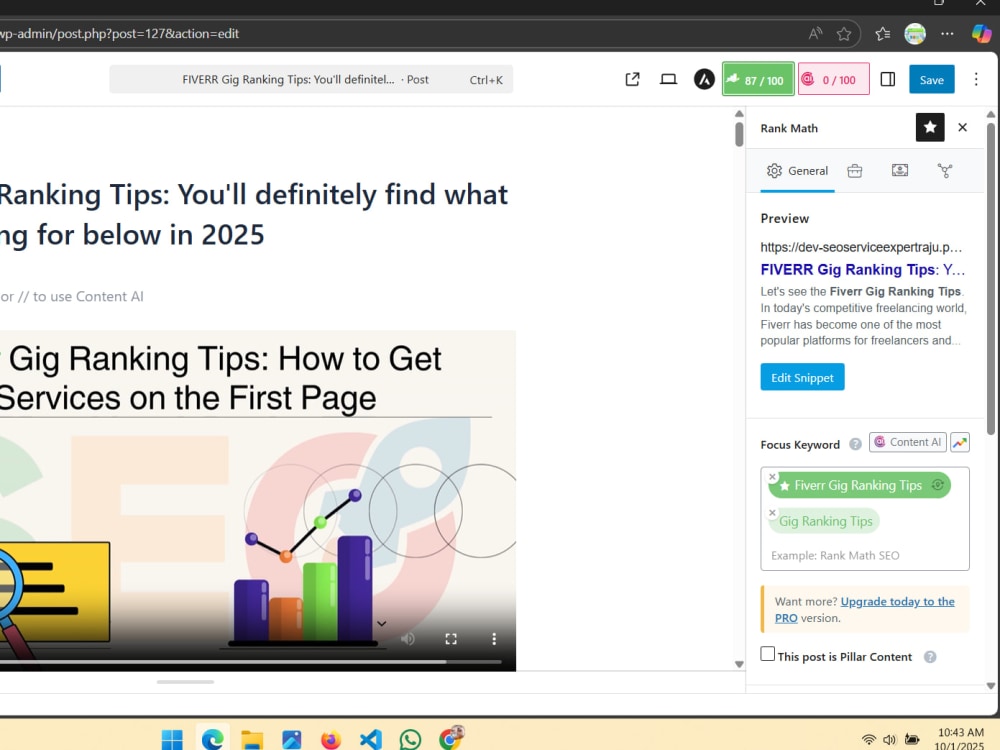Select the Fiverr Gig Ranking Tips keyword tag

(858, 486)
